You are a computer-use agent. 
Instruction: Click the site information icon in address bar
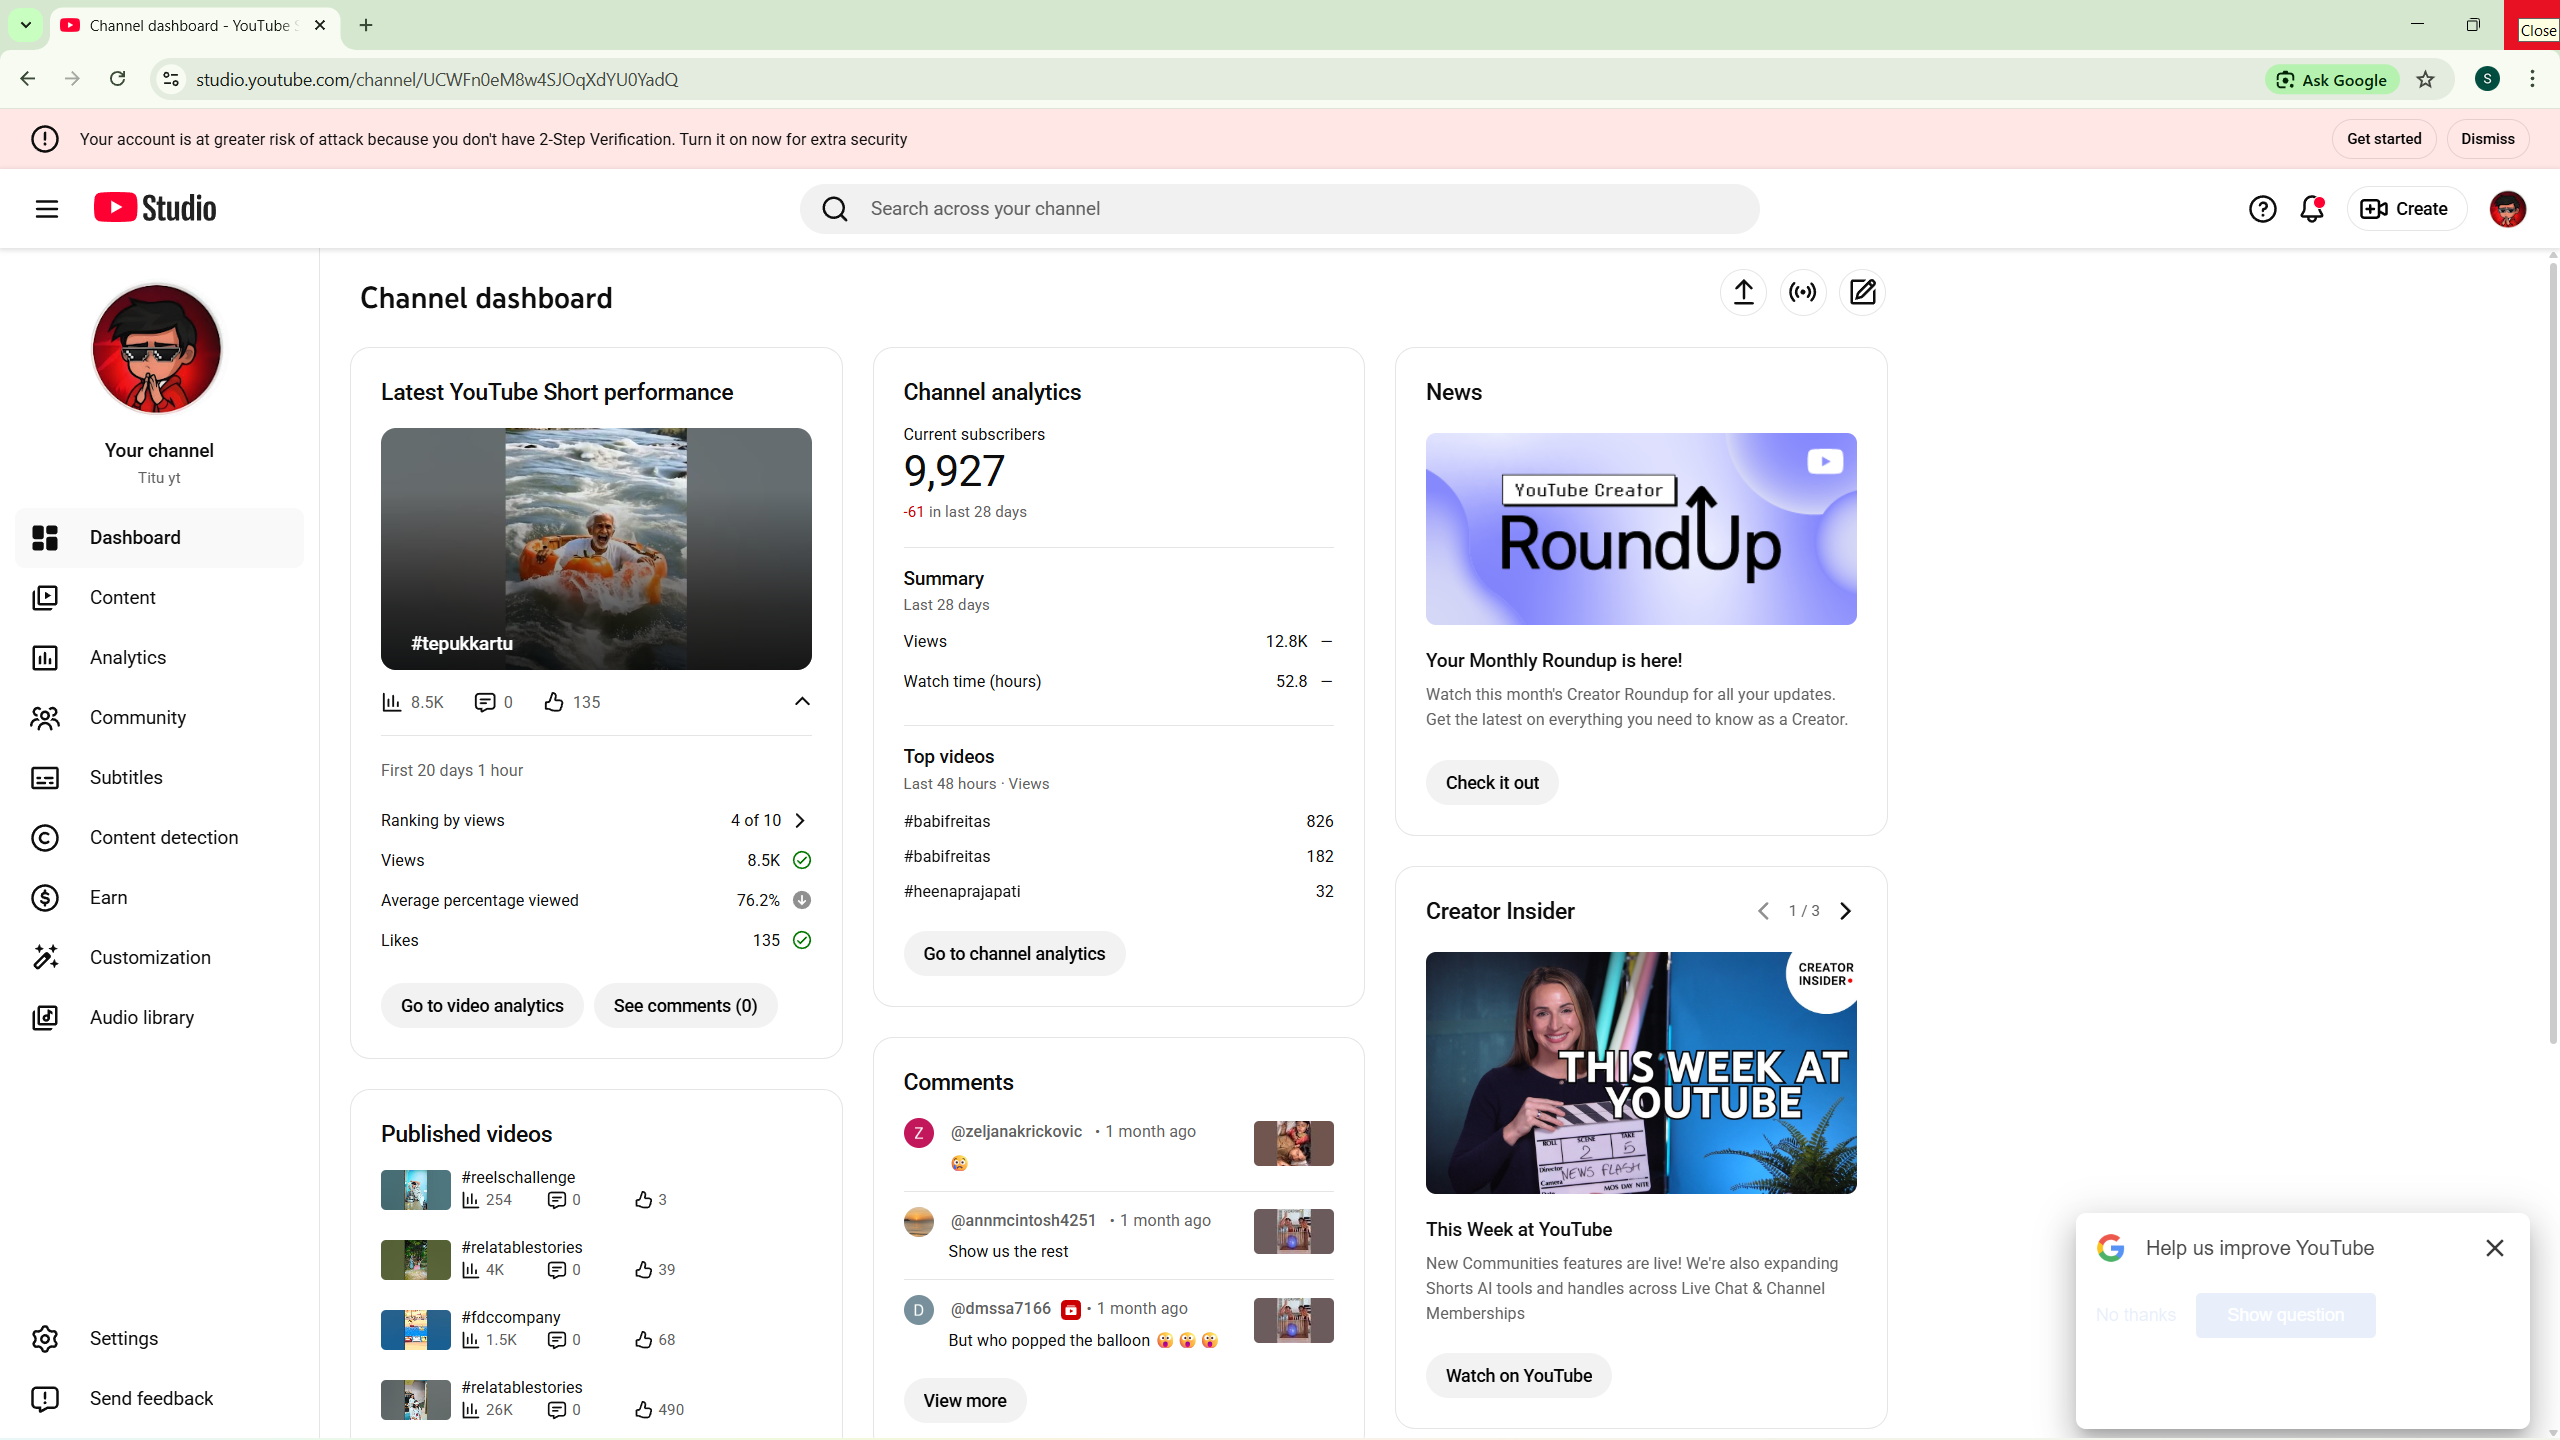coord(171,80)
